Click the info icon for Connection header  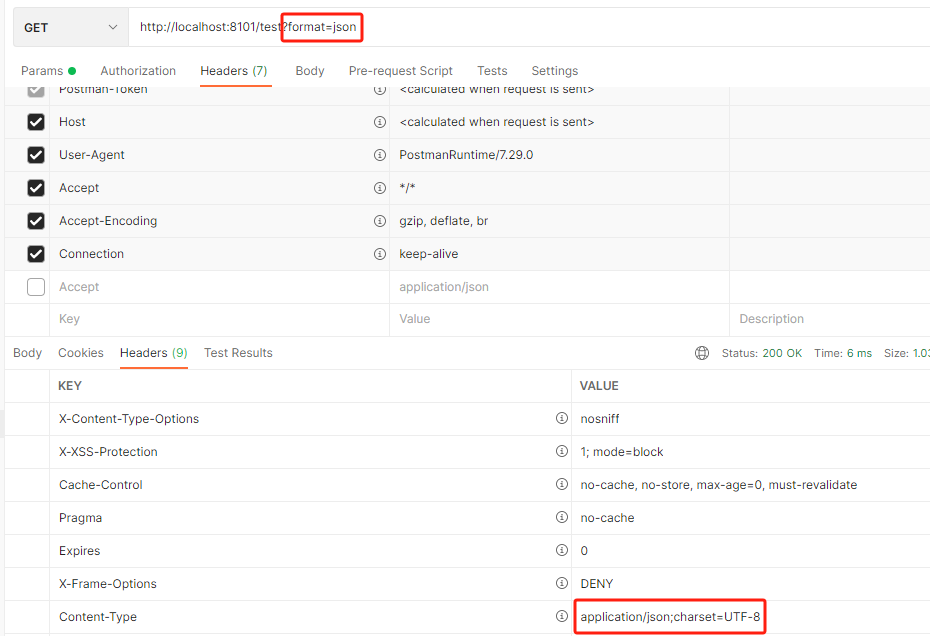(x=380, y=254)
